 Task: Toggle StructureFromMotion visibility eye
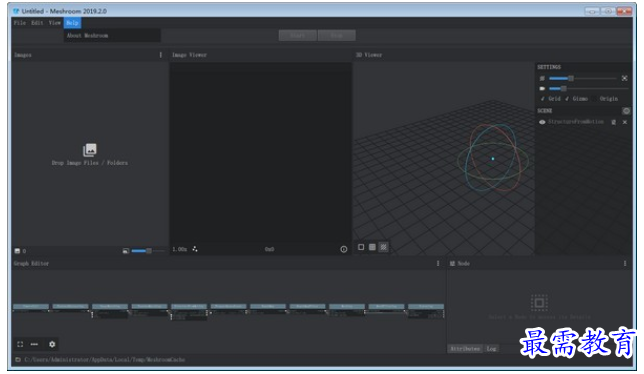coord(542,122)
